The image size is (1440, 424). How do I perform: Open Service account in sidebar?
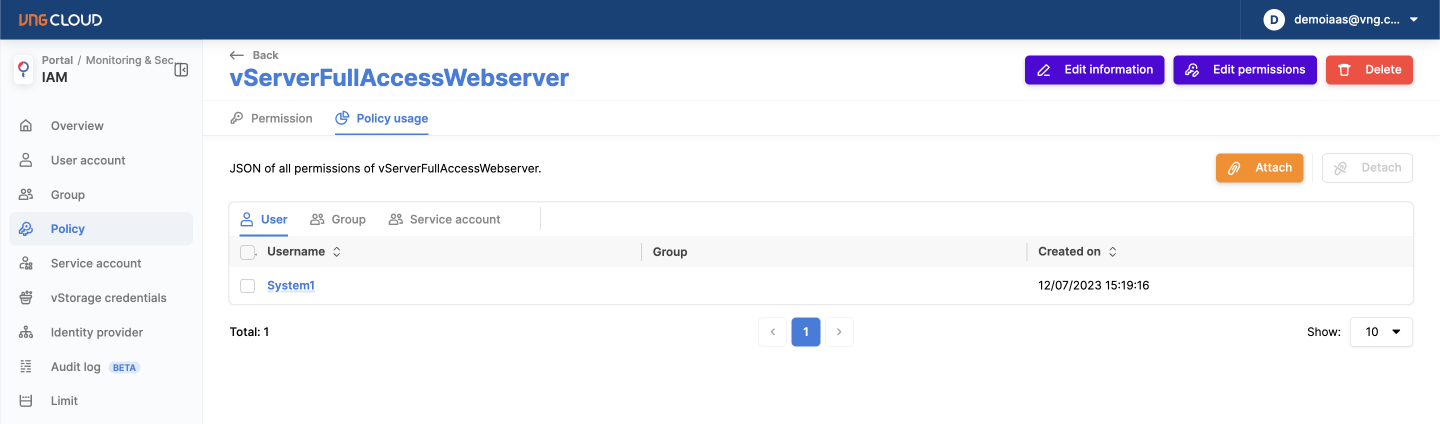tap(96, 263)
